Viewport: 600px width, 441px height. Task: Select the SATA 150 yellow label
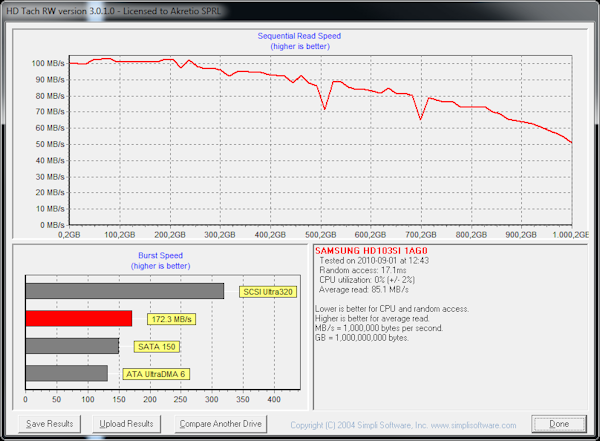156,346
